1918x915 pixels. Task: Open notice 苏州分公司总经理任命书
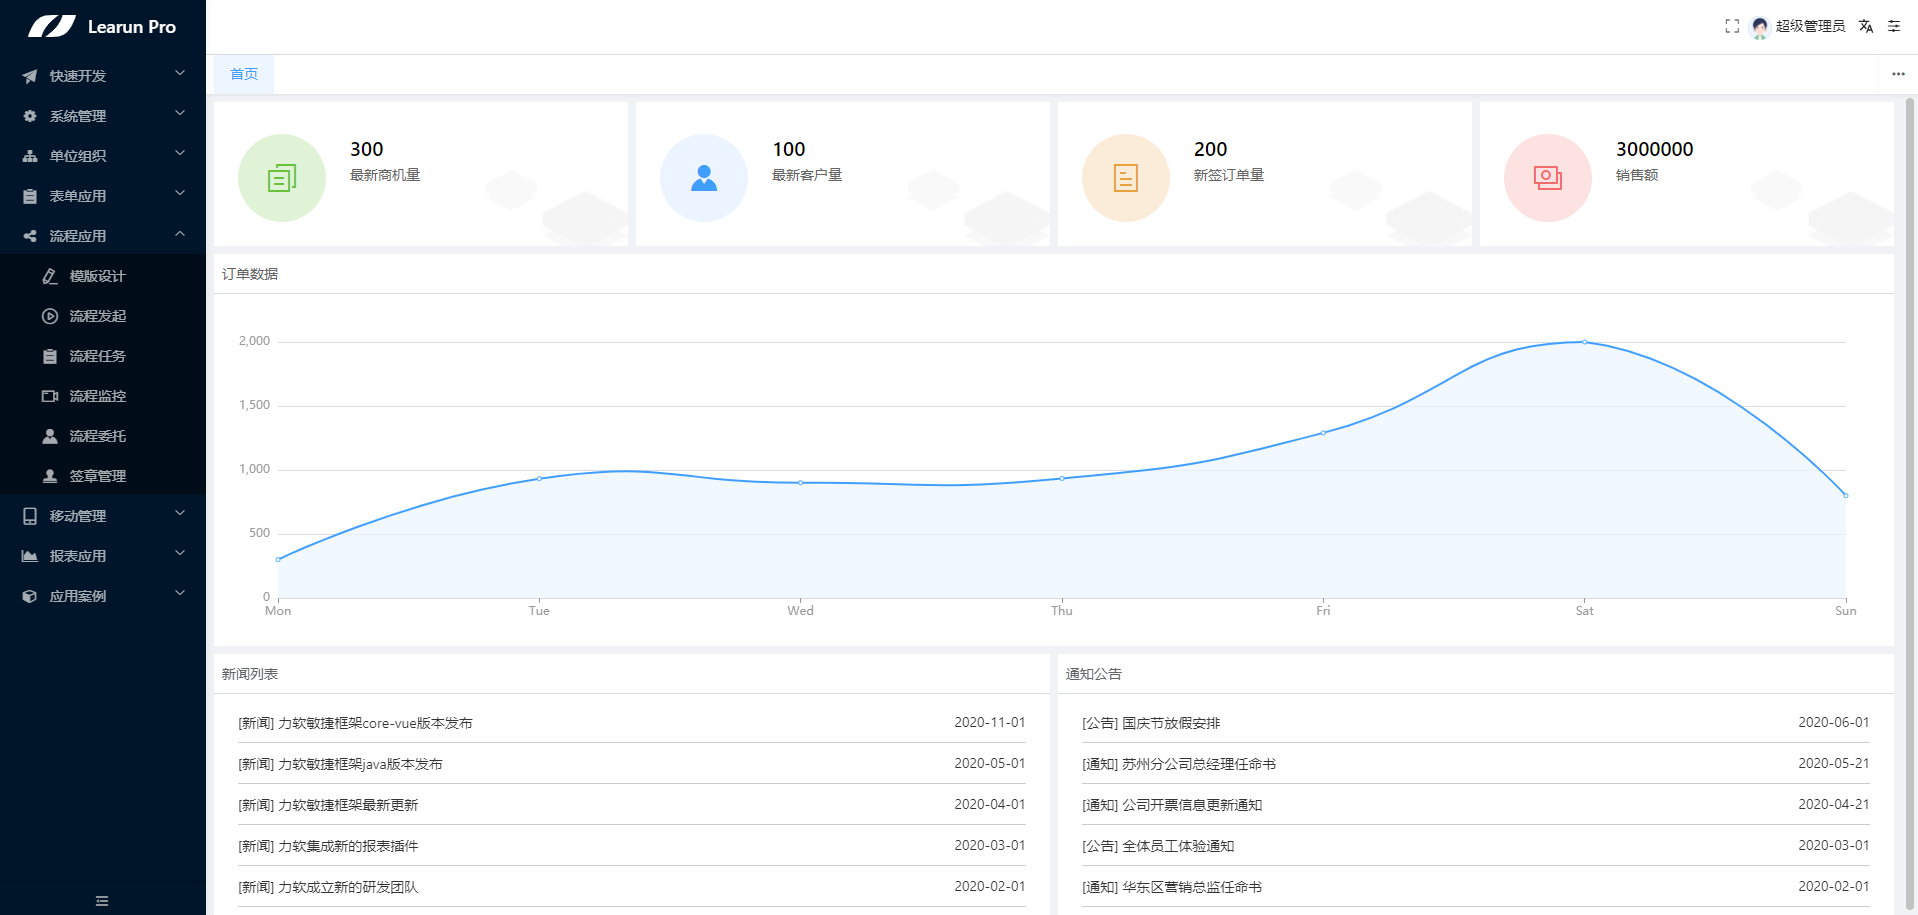(x=1179, y=764)
